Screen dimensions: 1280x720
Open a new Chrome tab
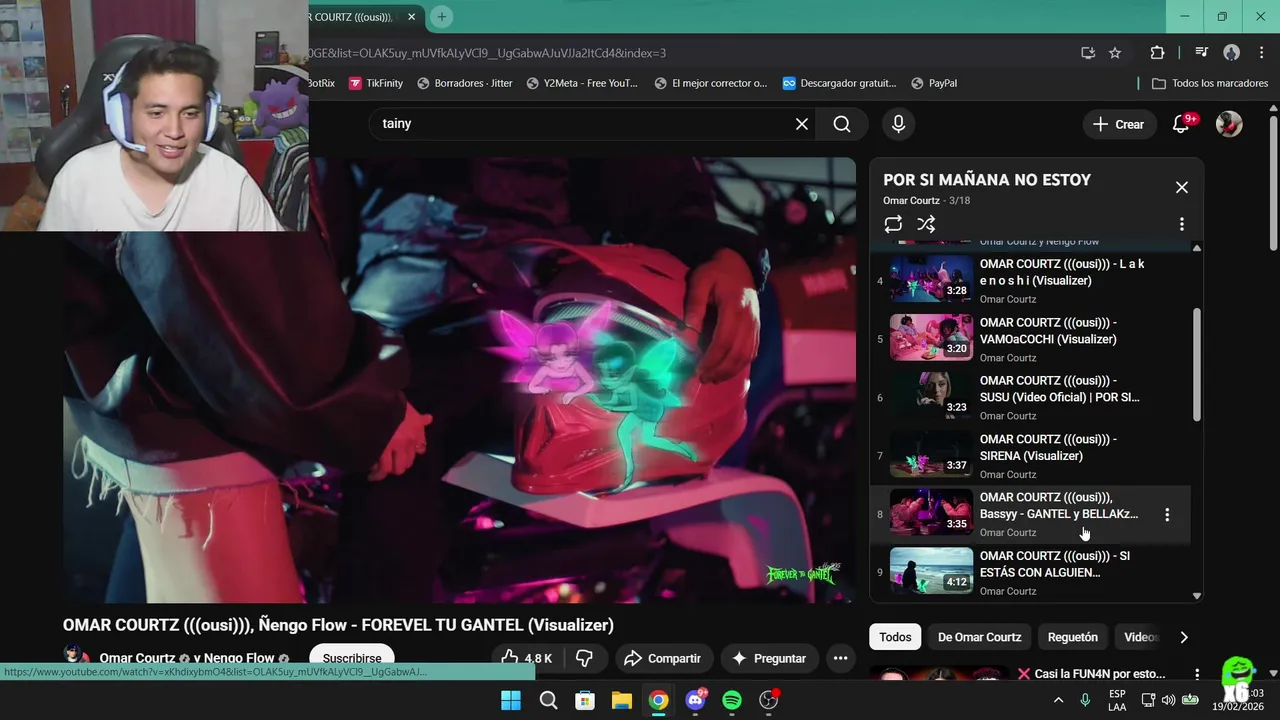click(x=441, y=17)
